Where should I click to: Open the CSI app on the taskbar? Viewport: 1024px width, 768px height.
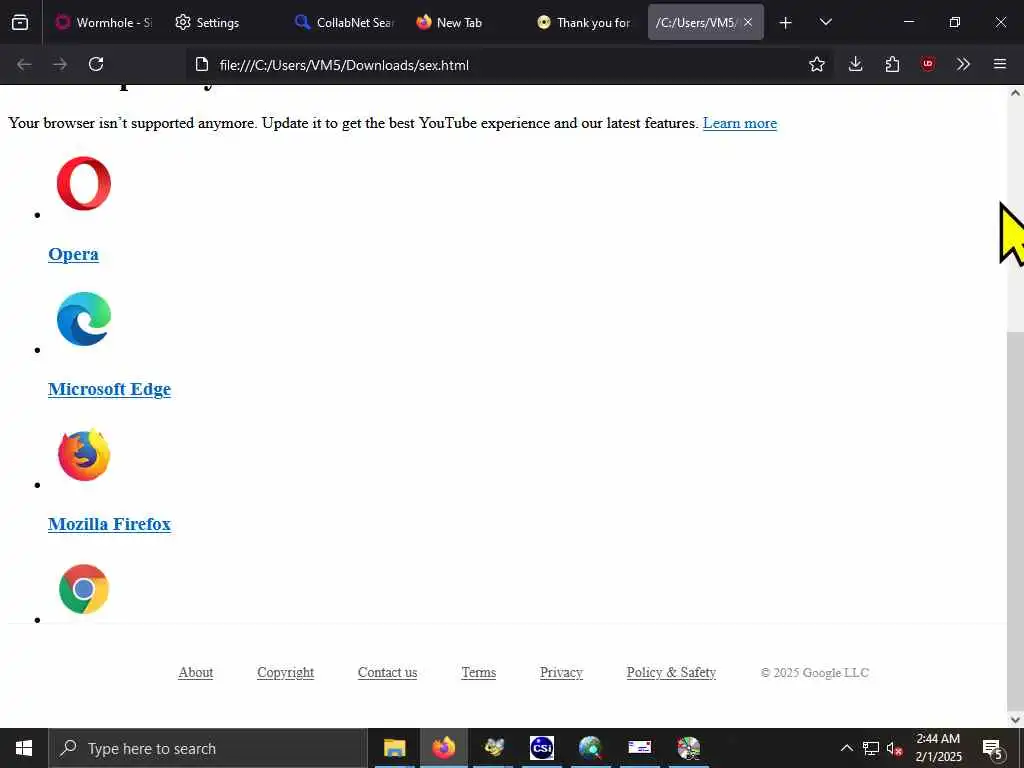click(541, 748)
